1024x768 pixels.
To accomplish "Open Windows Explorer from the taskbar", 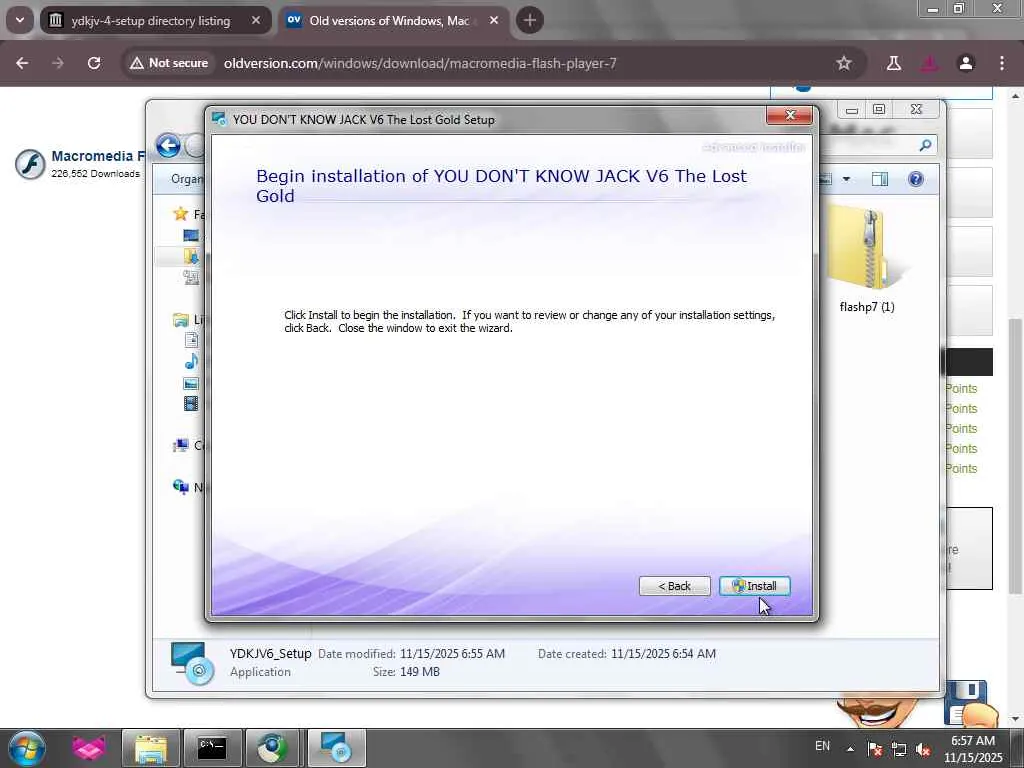I will tap(151, 748).
